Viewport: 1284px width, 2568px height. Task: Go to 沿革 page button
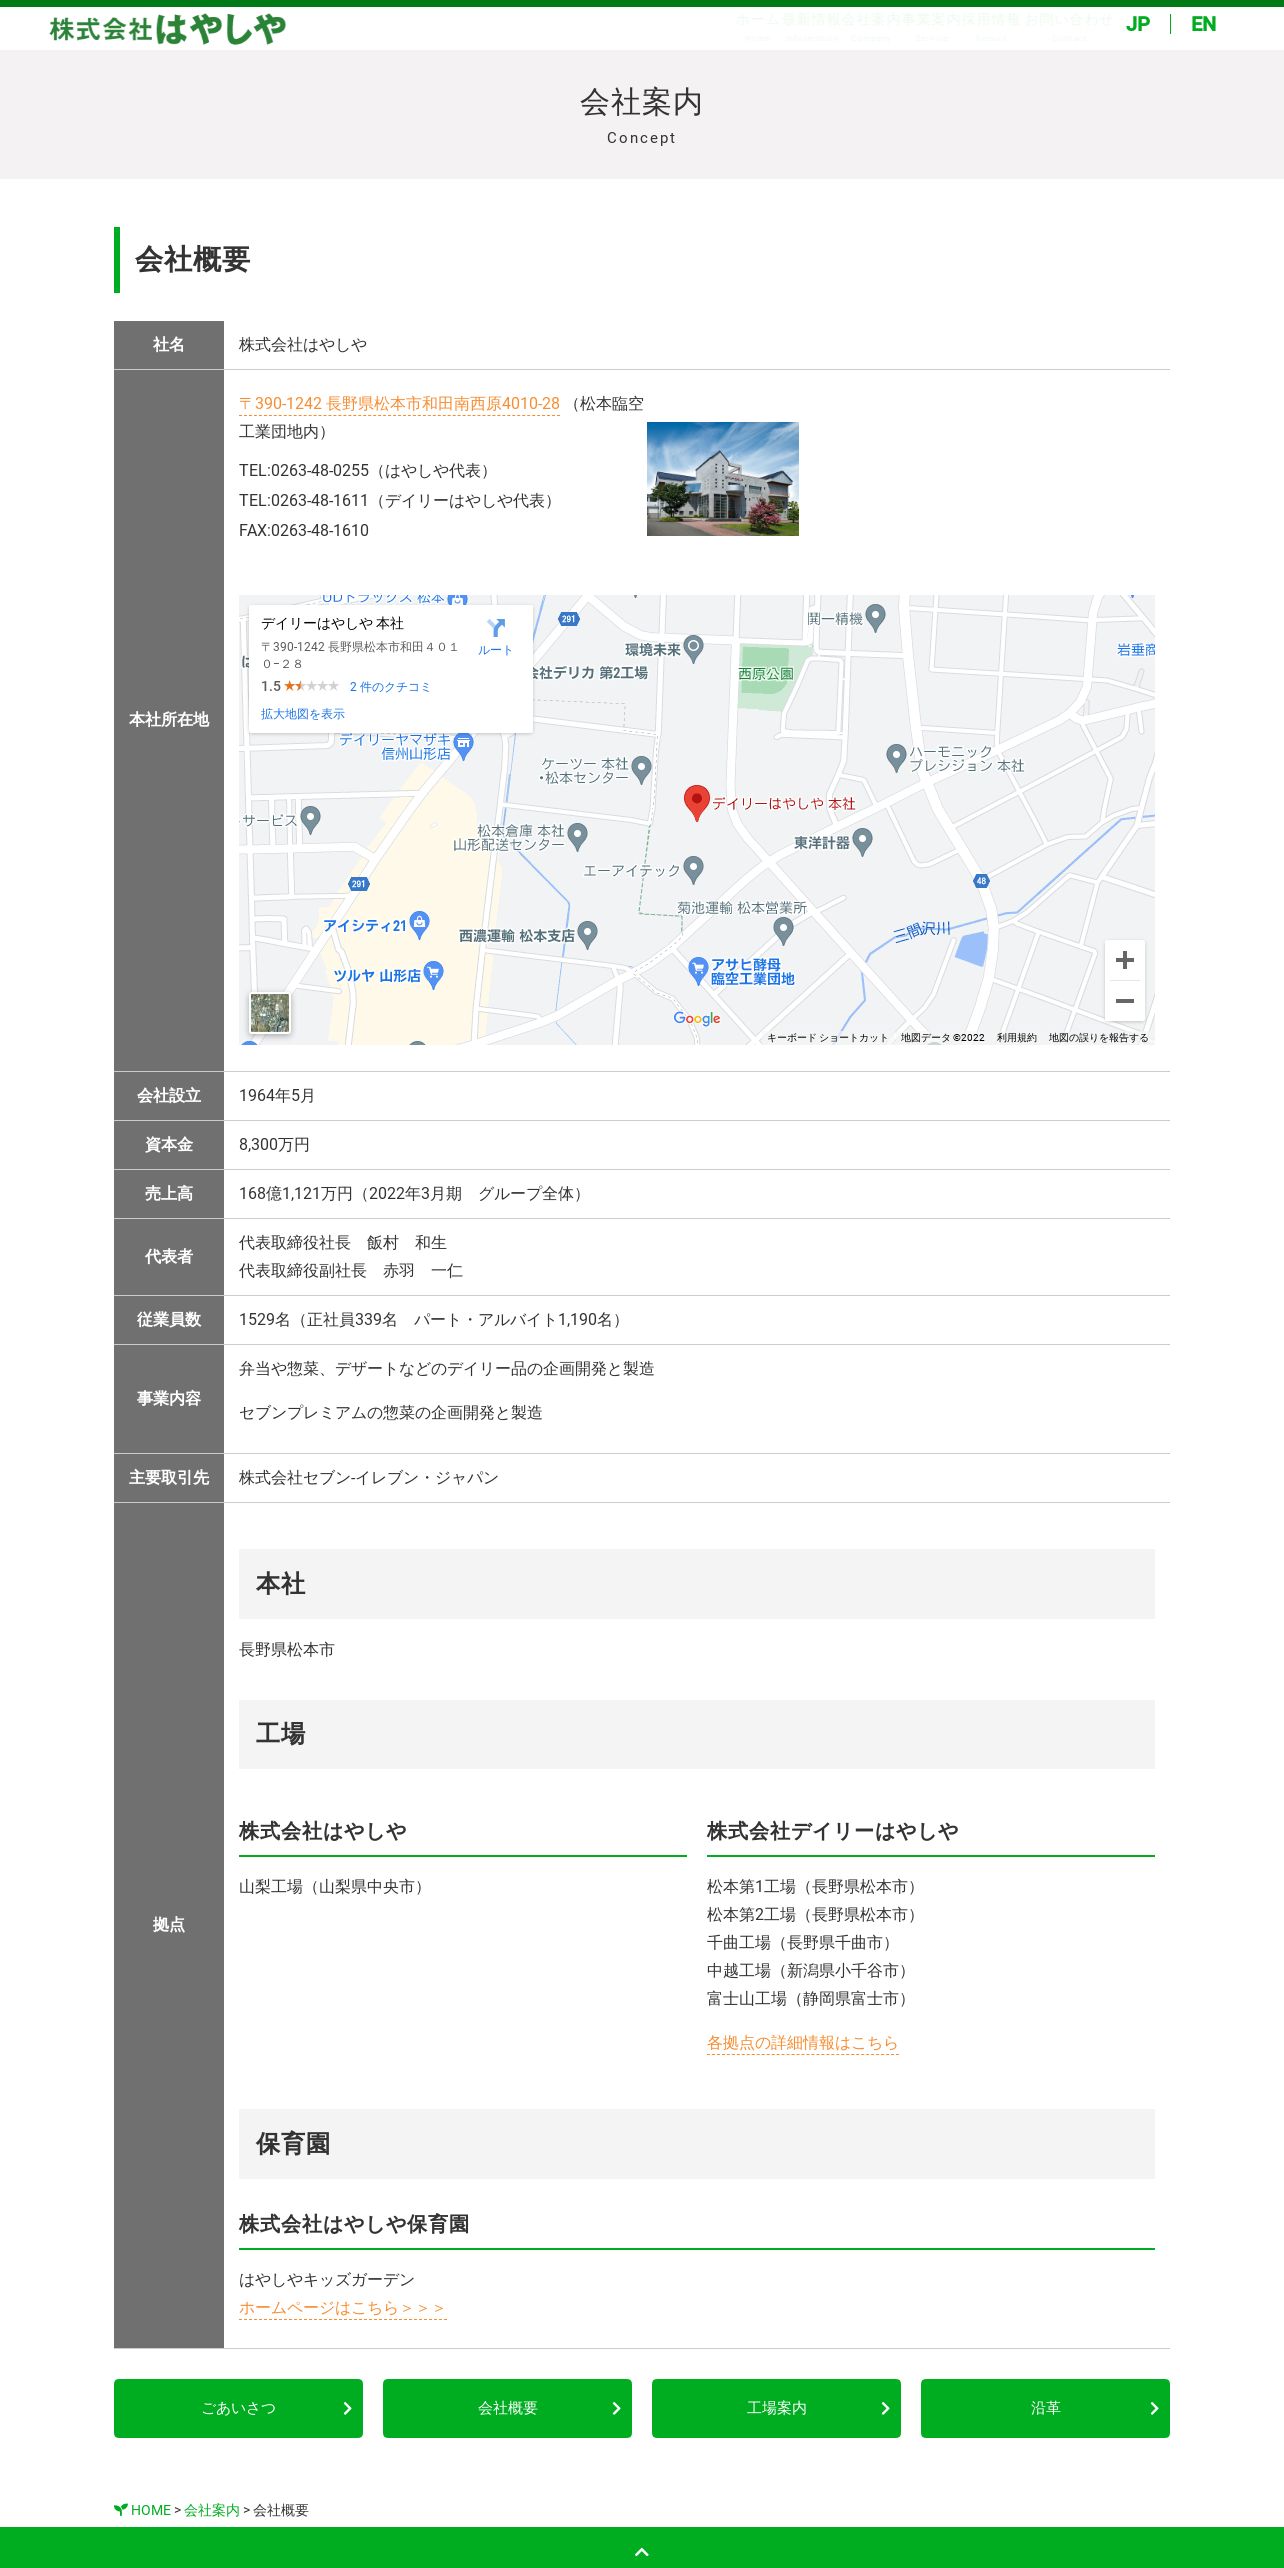[1045, 2408]
